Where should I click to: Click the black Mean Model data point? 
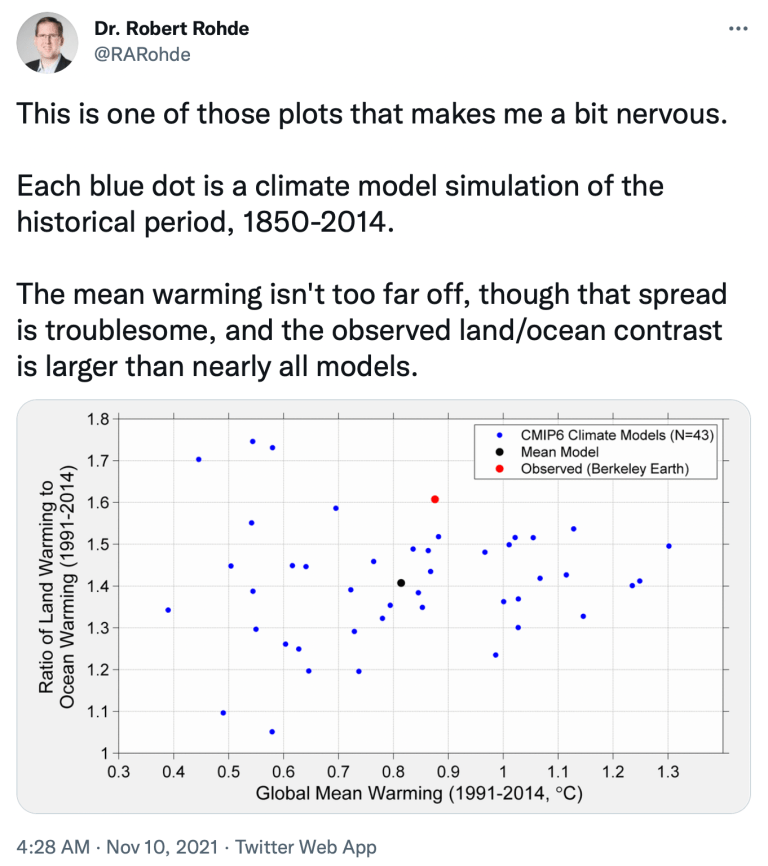(401, 583)
